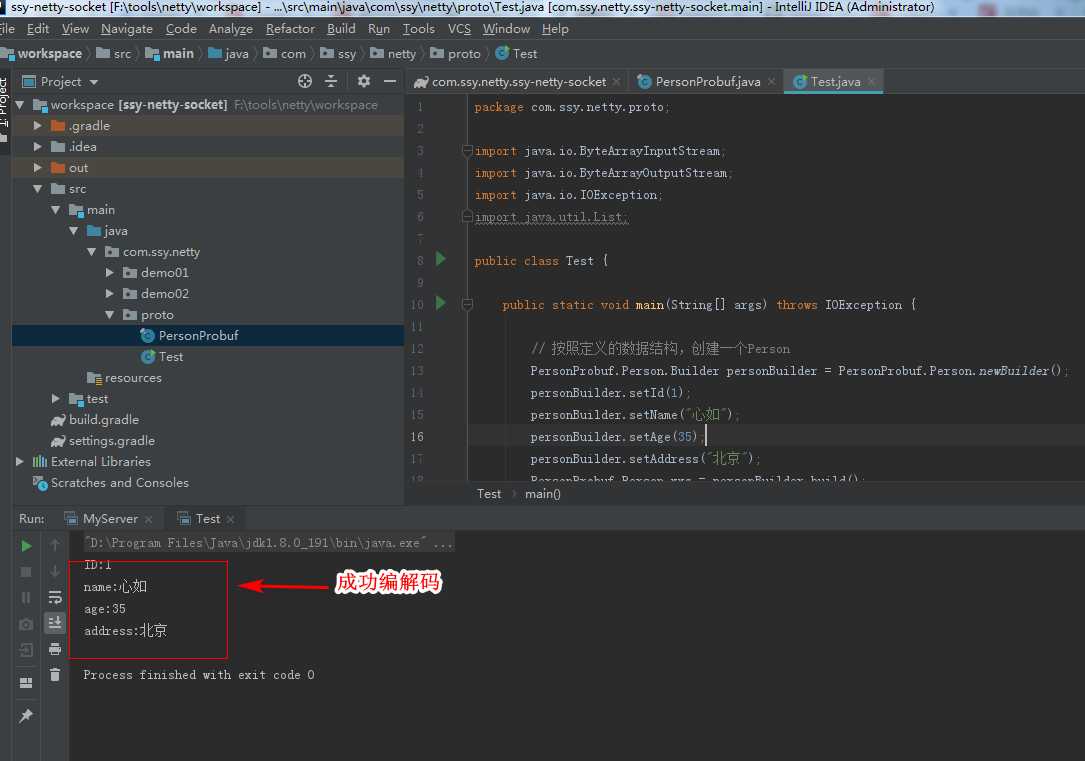Click the Down stack trace arrow
The width and height of the screenshot is (1085, 761).
coord(55,571)
